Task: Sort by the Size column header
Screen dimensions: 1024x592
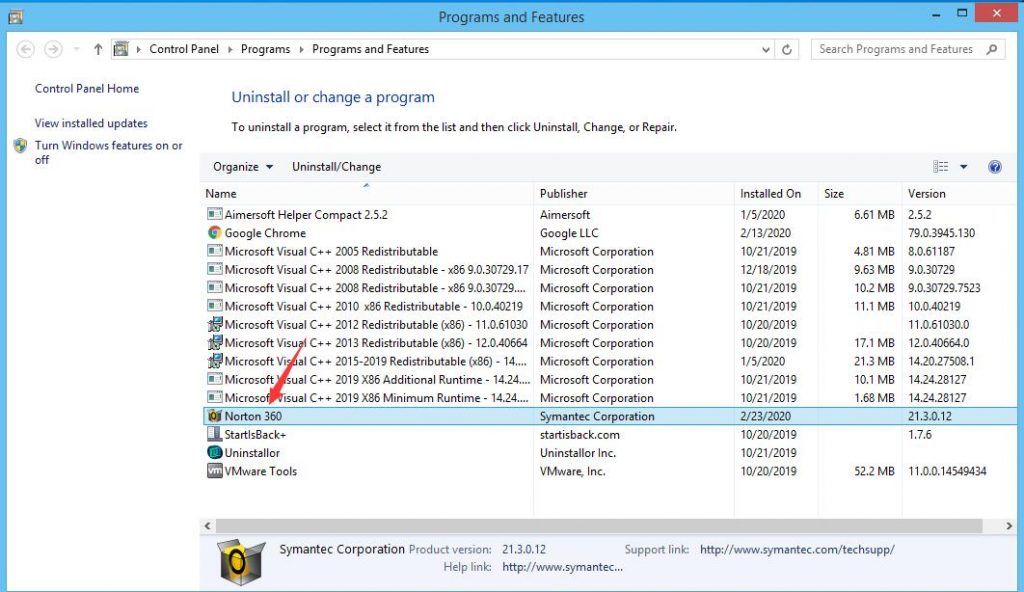Action: 859,193
